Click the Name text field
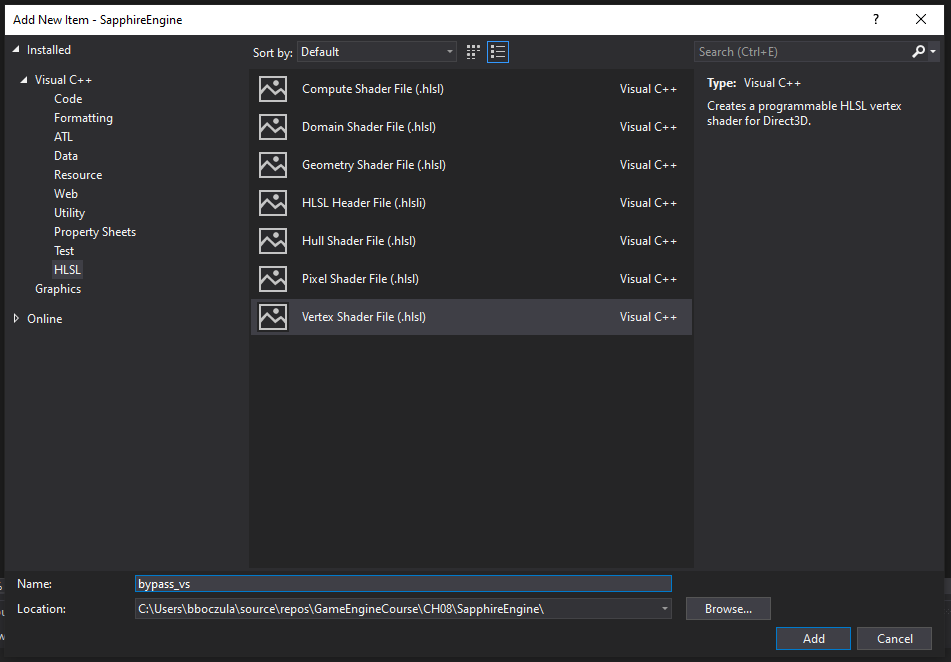The image size is (951, 662). point(403,584)
